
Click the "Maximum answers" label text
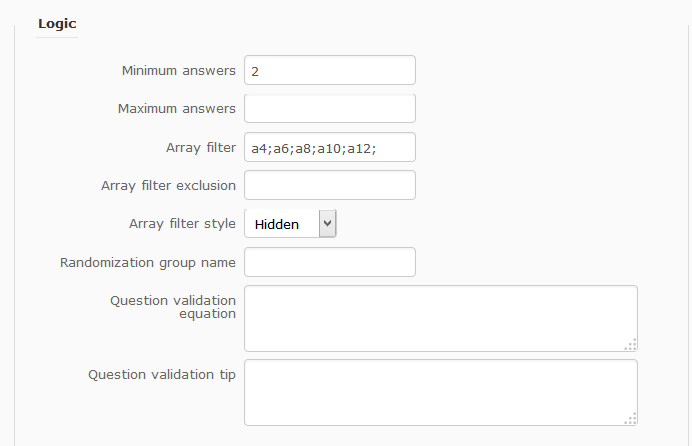(177, 109)
